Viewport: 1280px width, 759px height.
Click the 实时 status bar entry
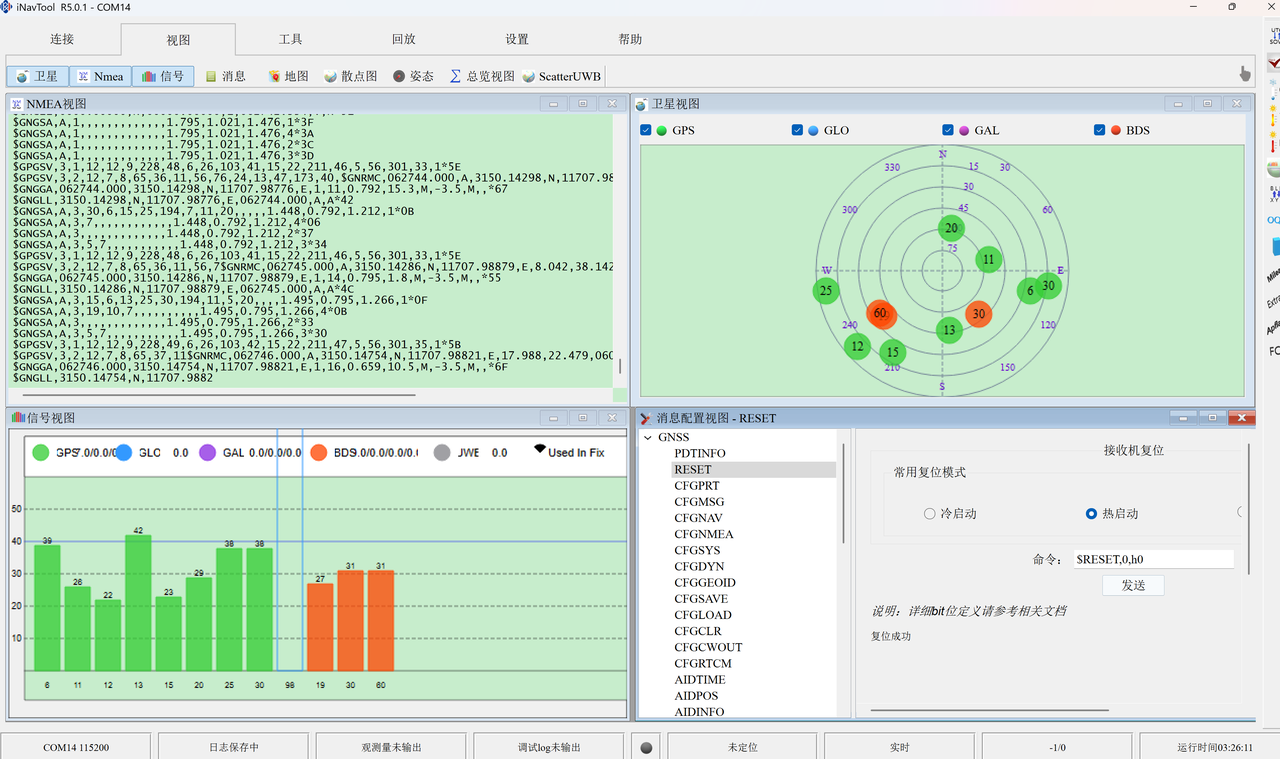pyautogui.click(x=899, y=747)
